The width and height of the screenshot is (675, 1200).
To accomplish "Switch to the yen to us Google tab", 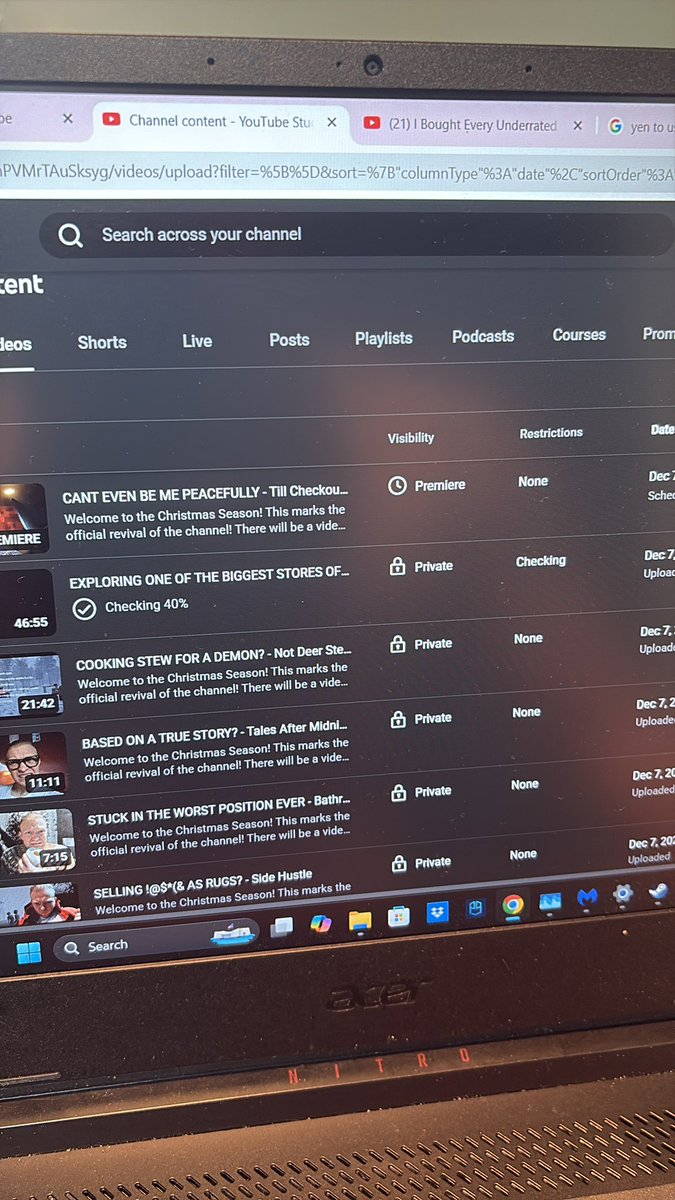I will click(x=640, y=128).
